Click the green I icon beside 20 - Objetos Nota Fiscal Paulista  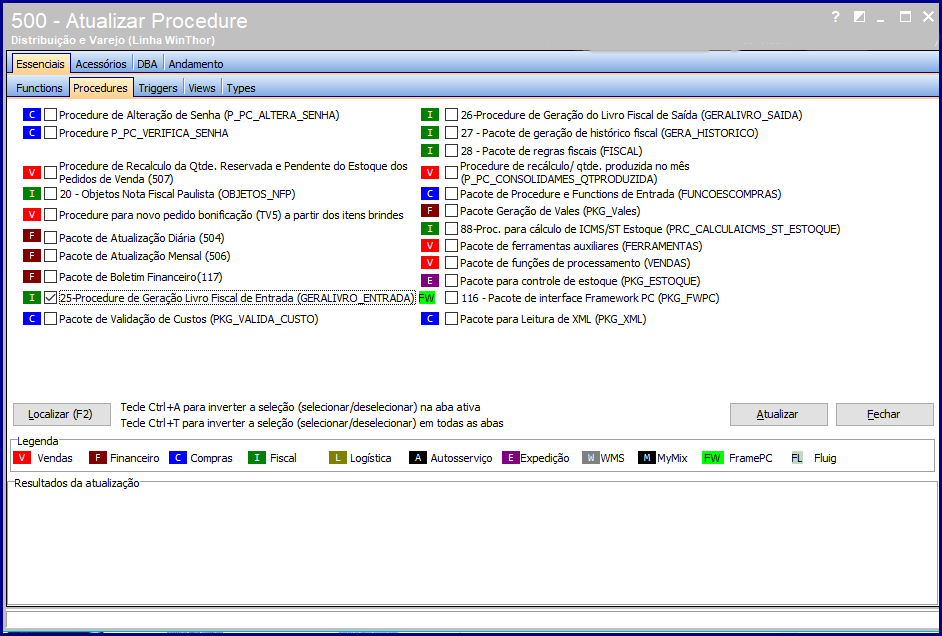click(32, 194)
